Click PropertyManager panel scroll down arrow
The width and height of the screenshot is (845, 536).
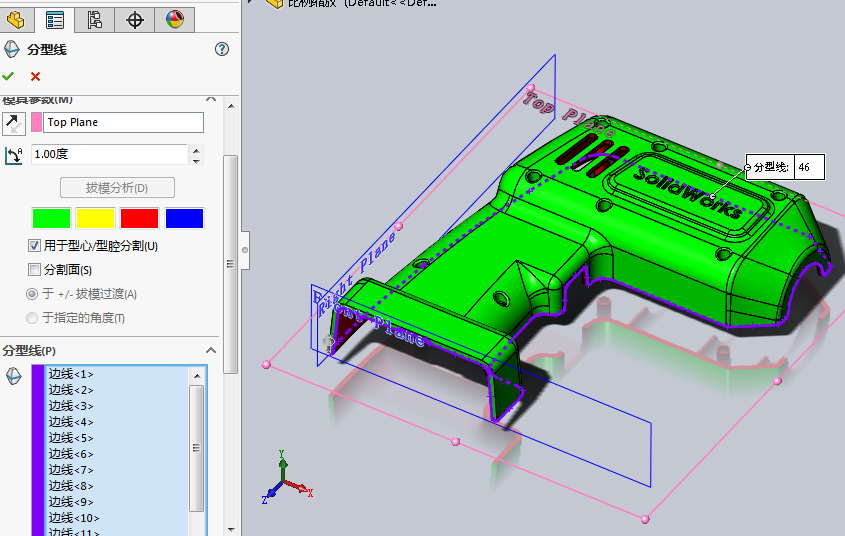click(231, 530)
